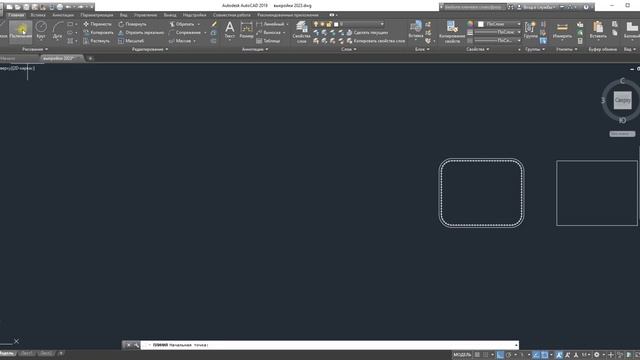Click the Сверху face of ViewCube
The height and width of the screenshot is (360, 640).
coord(622,100)
